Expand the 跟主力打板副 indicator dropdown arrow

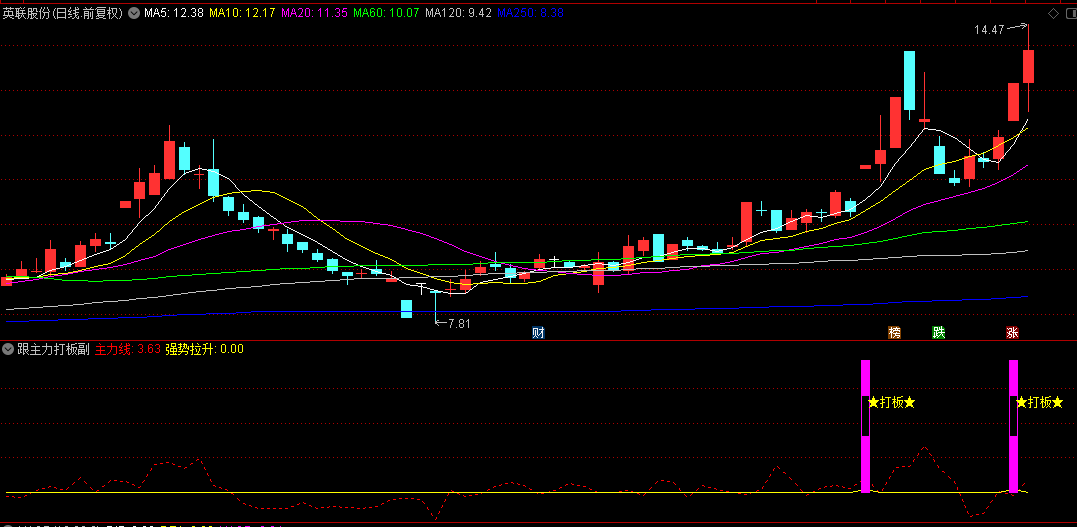8,349
